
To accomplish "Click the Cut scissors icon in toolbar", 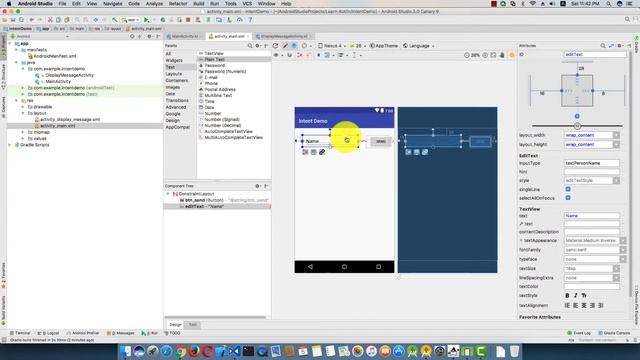I will [50, 20].
